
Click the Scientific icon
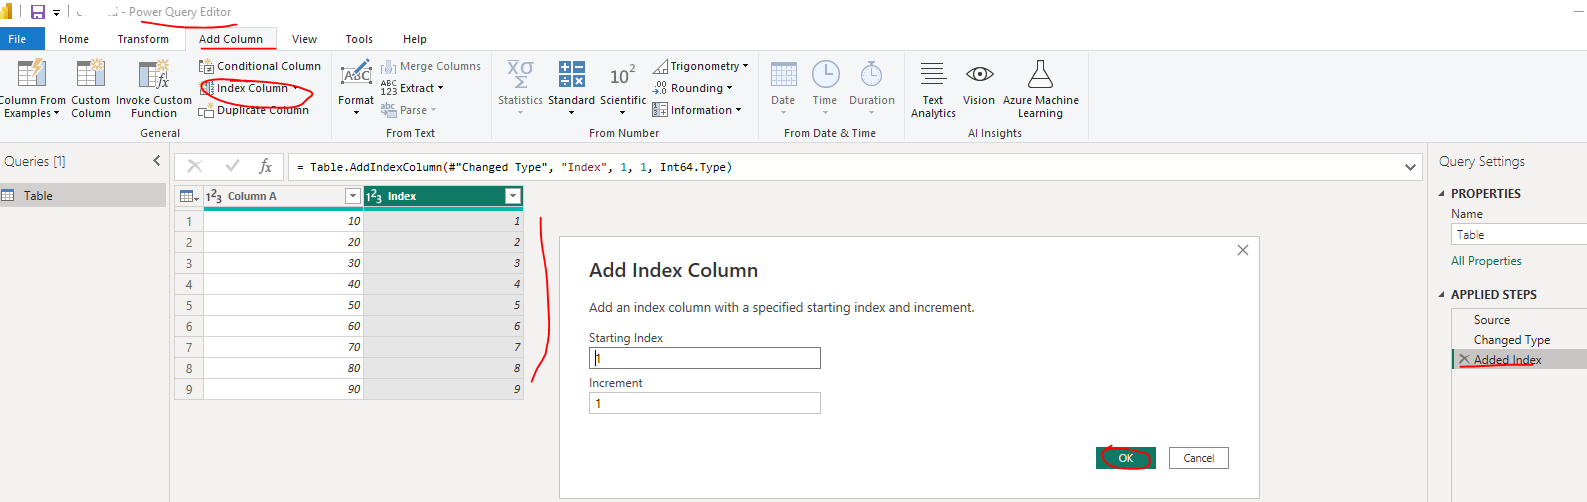(x=623, y=76)
